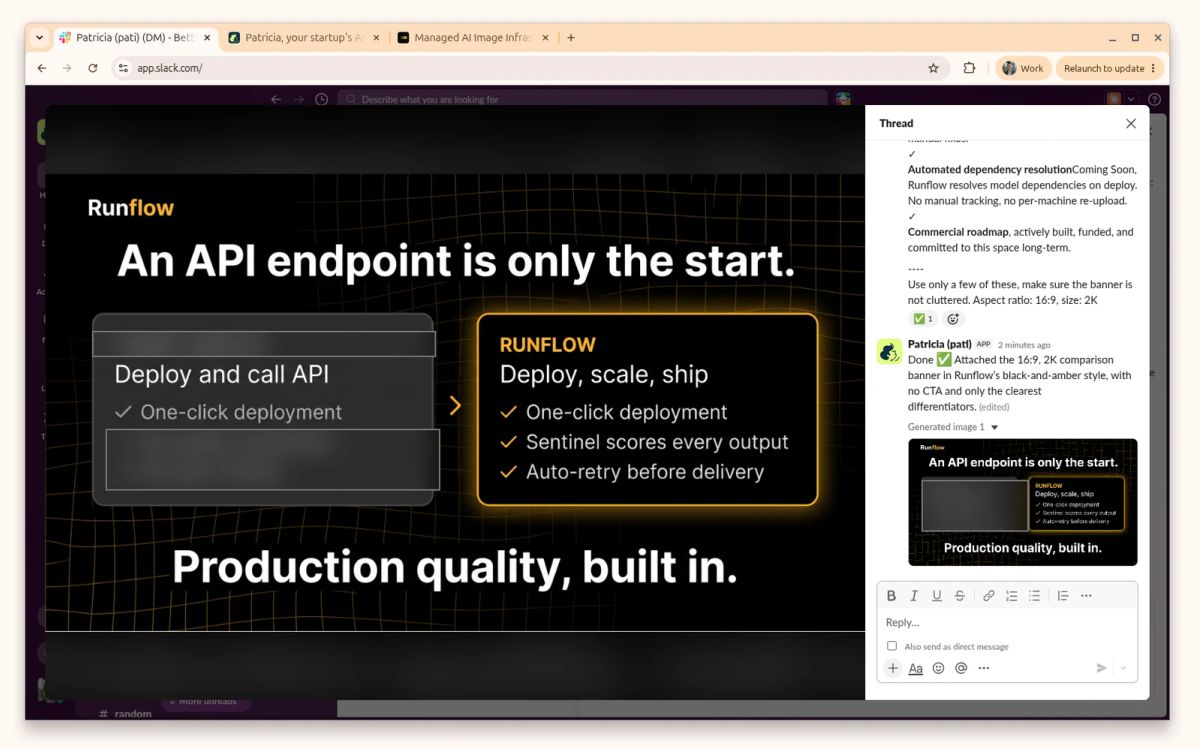Open more formatting options in the toolbar
This screenshot has height=749, width=1200.
(x=1086, y=596)
